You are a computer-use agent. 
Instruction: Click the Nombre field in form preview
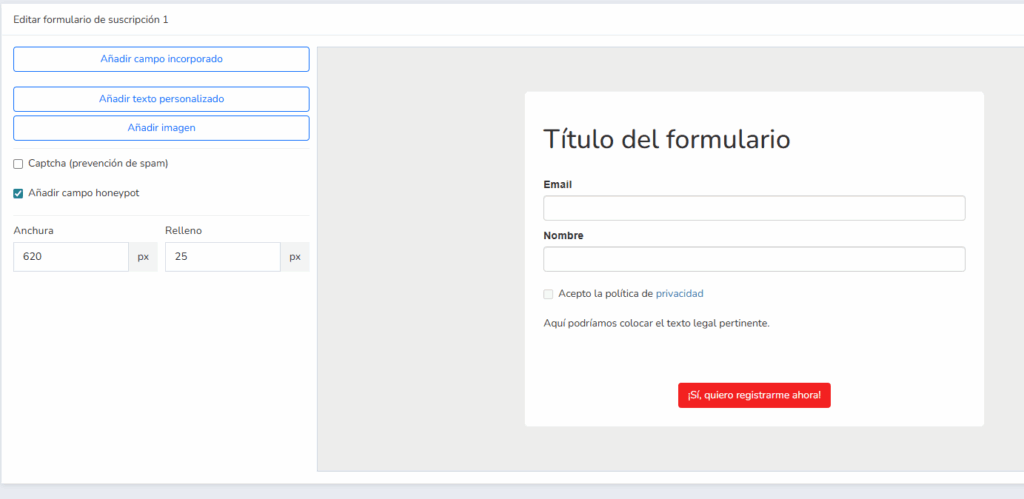tap(754, 259)
